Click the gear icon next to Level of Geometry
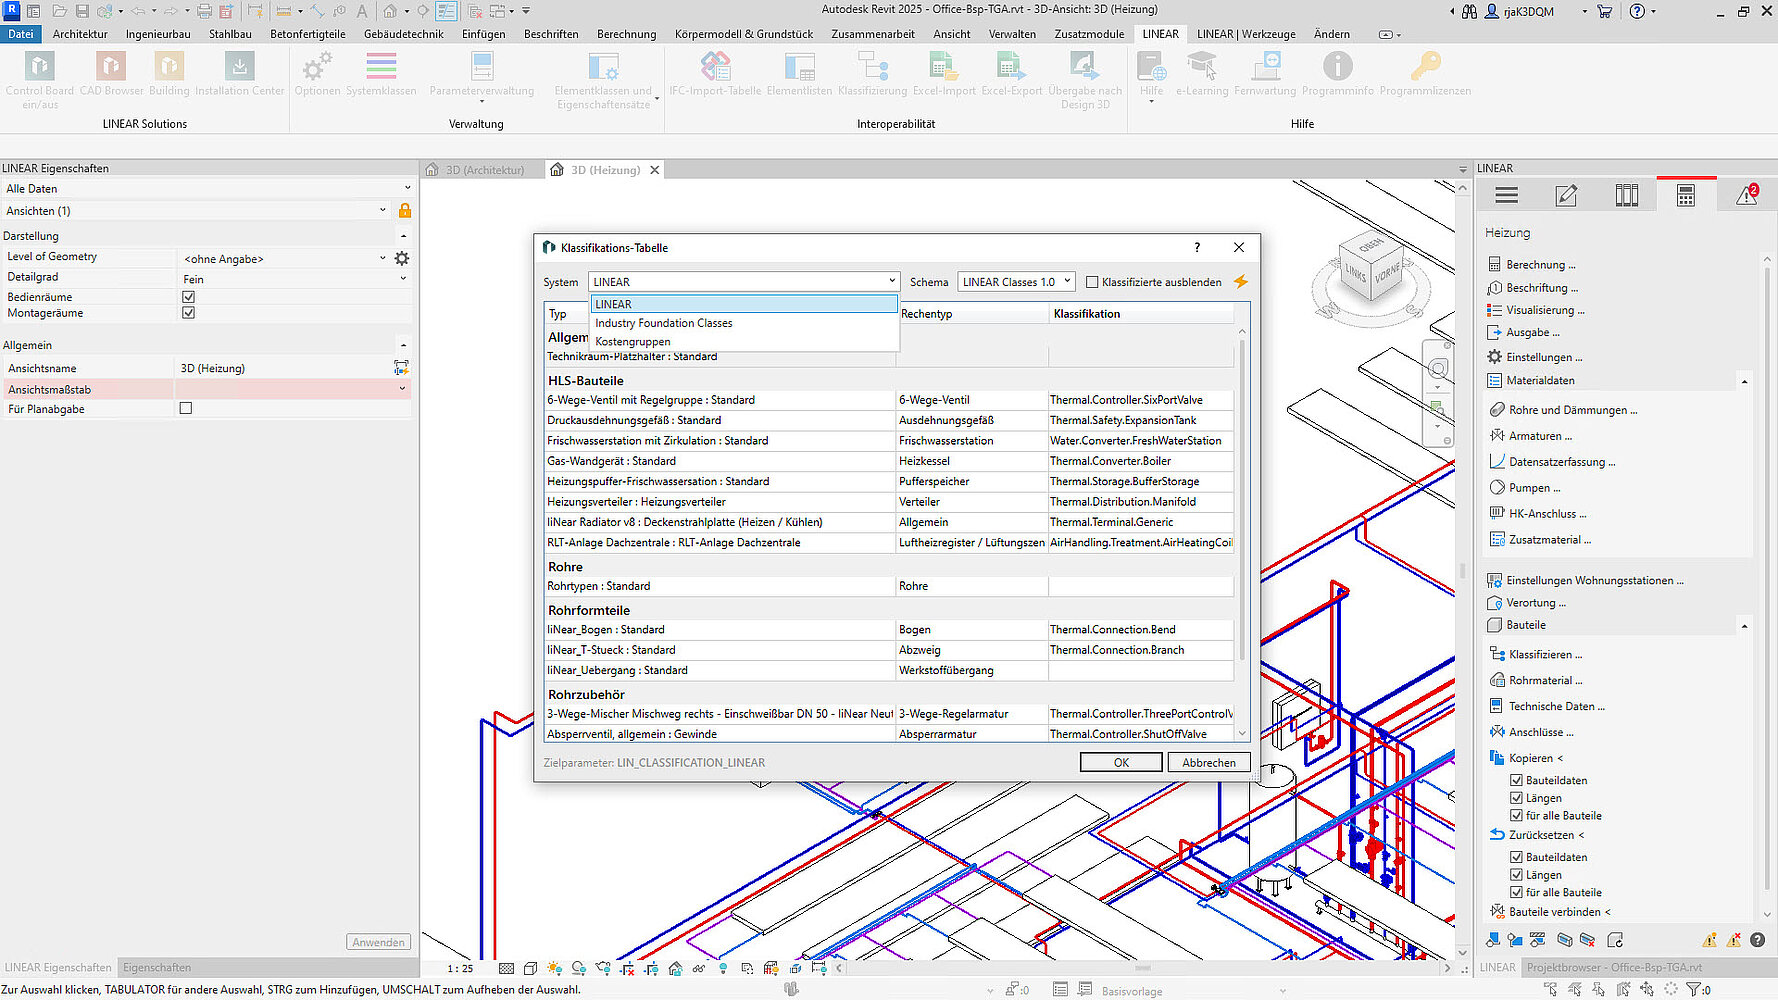The height and width of the screenshot is (1000, 1778). point(402,258)
